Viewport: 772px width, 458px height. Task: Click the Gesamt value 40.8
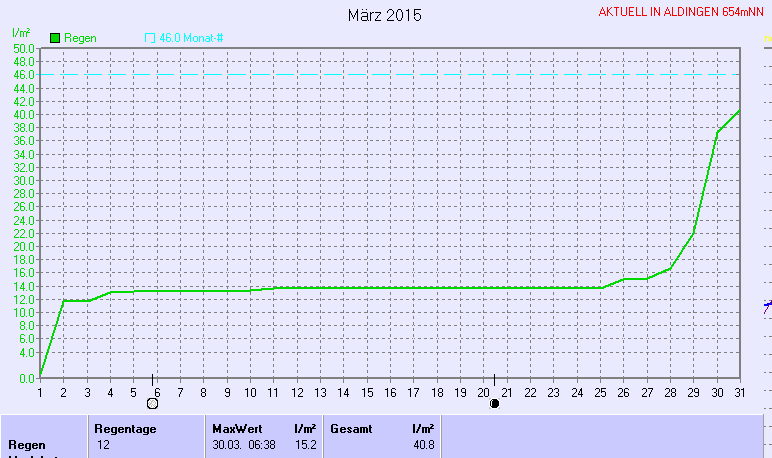pos(423,444)
